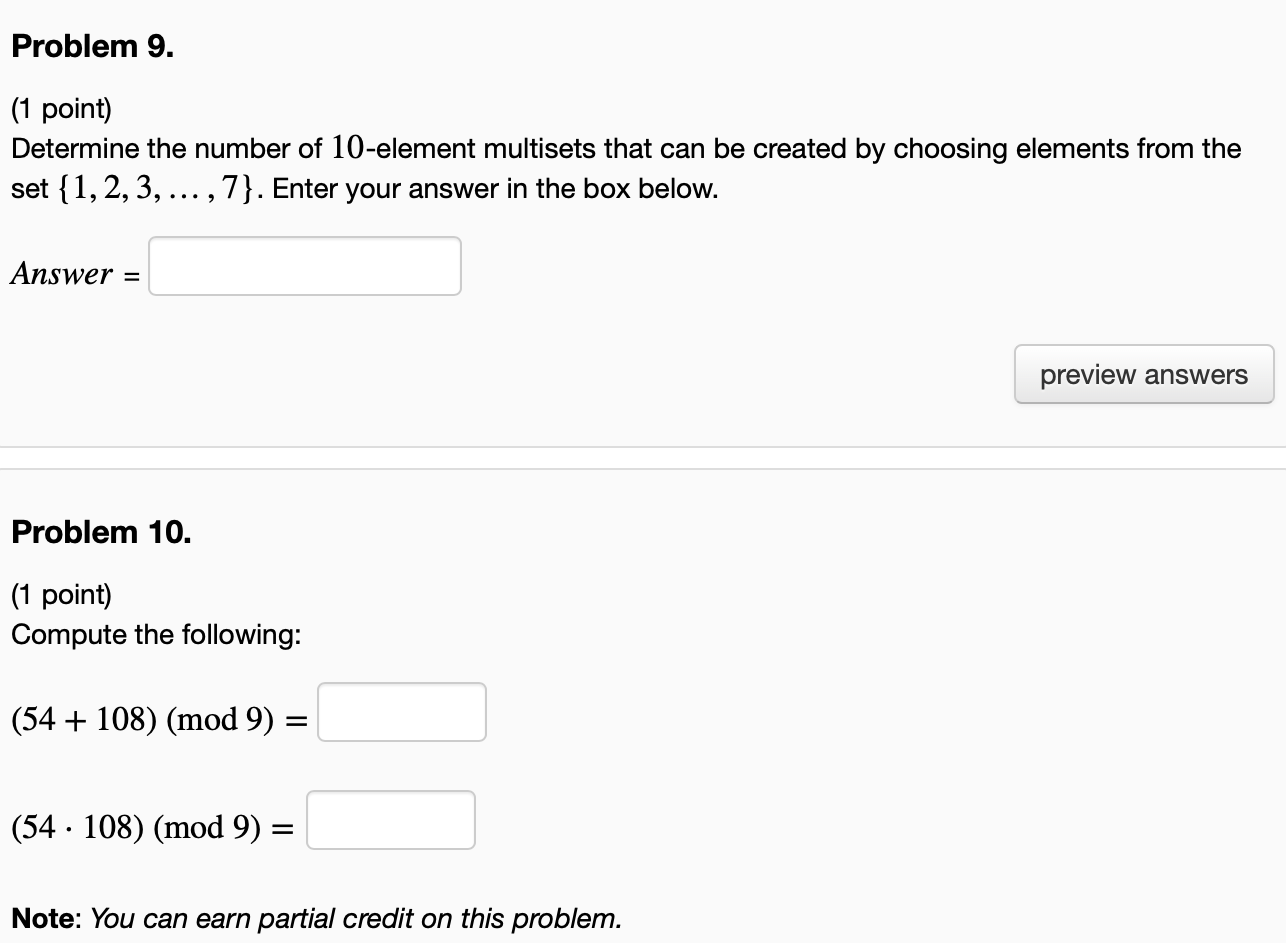Viewport: 1286px width, 943px height.
Task: Click the (54 · 108) (mod 9) expression
Action: click(135, 827)
